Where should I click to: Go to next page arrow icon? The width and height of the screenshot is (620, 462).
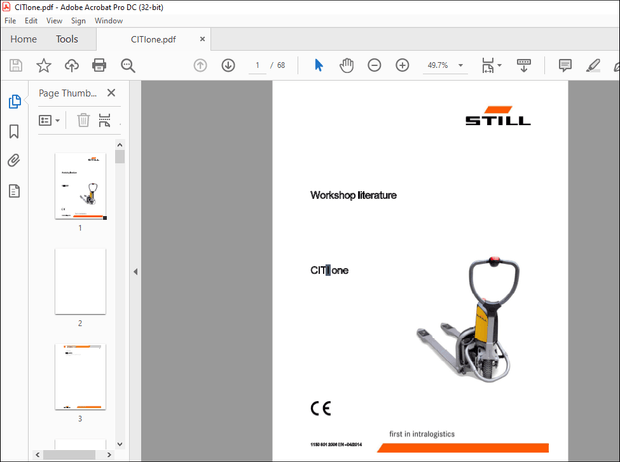click(x=228, y=65)
